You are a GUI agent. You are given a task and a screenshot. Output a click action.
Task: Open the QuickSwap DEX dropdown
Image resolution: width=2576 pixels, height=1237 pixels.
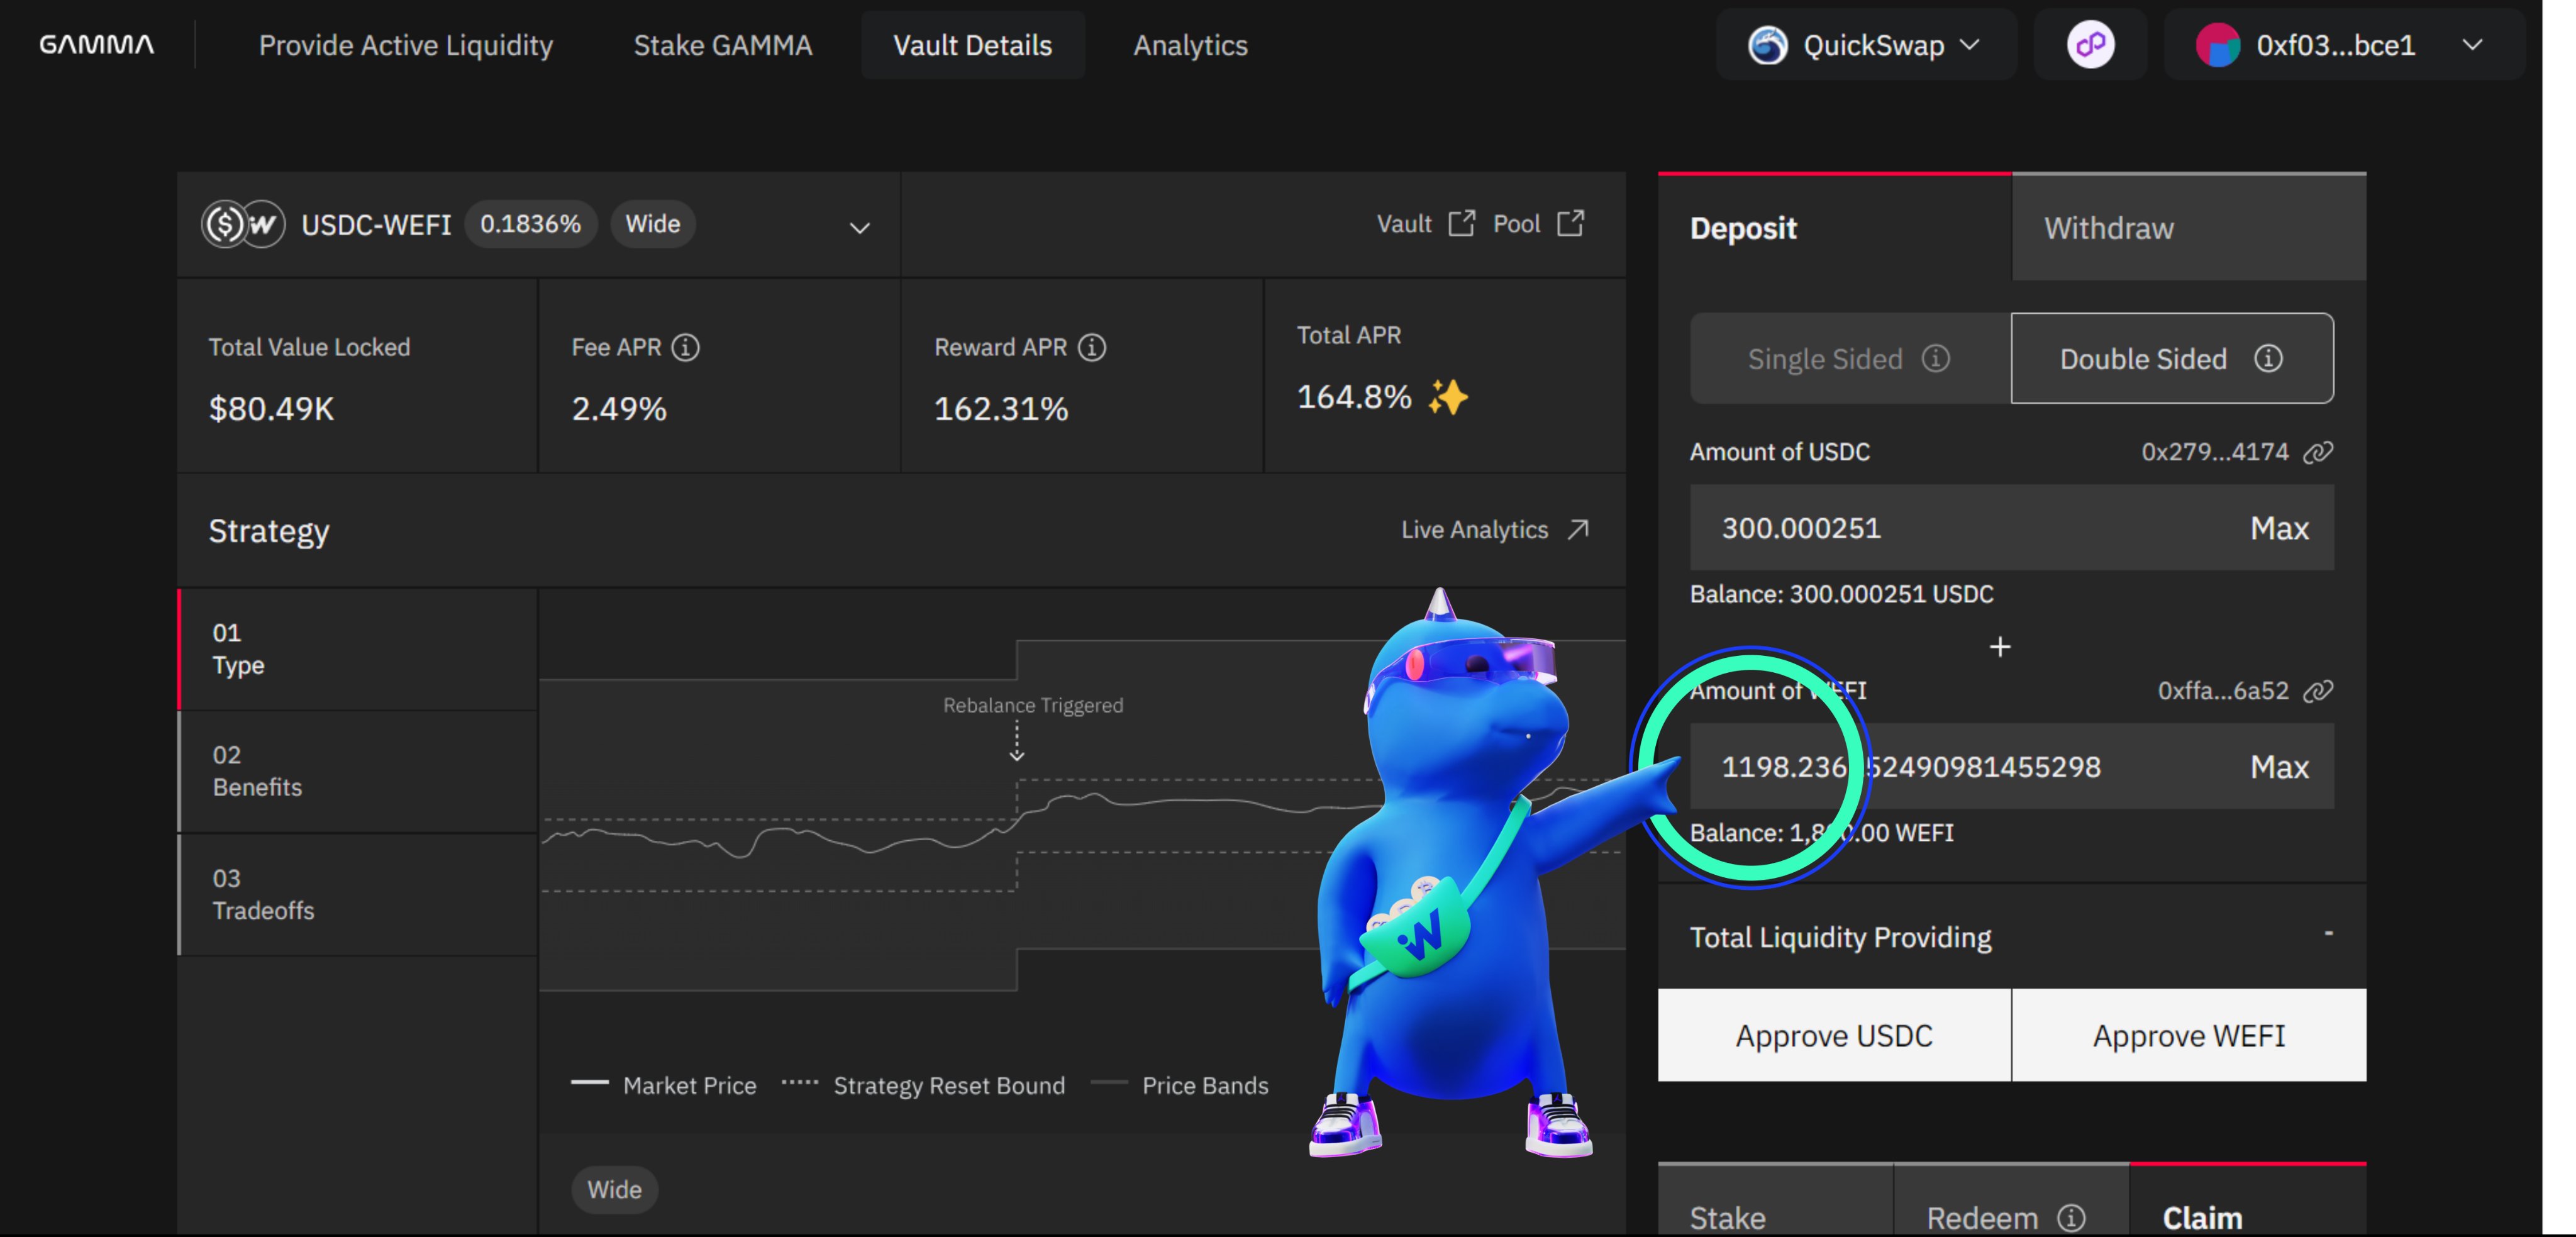click(1866, 45)
